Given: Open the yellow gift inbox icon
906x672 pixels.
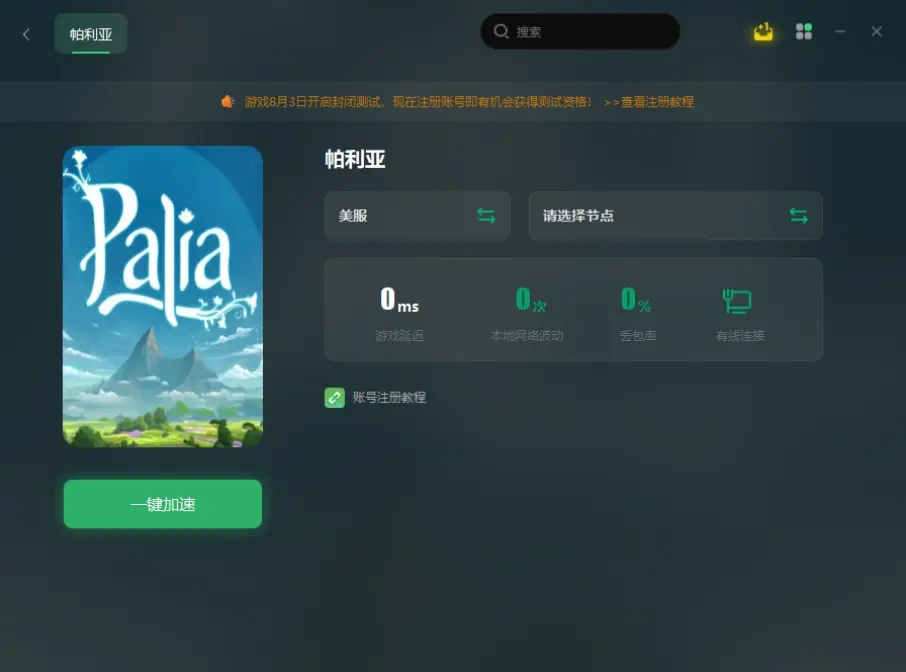Looking at the screenshot, I should click(x=763, y=32).
